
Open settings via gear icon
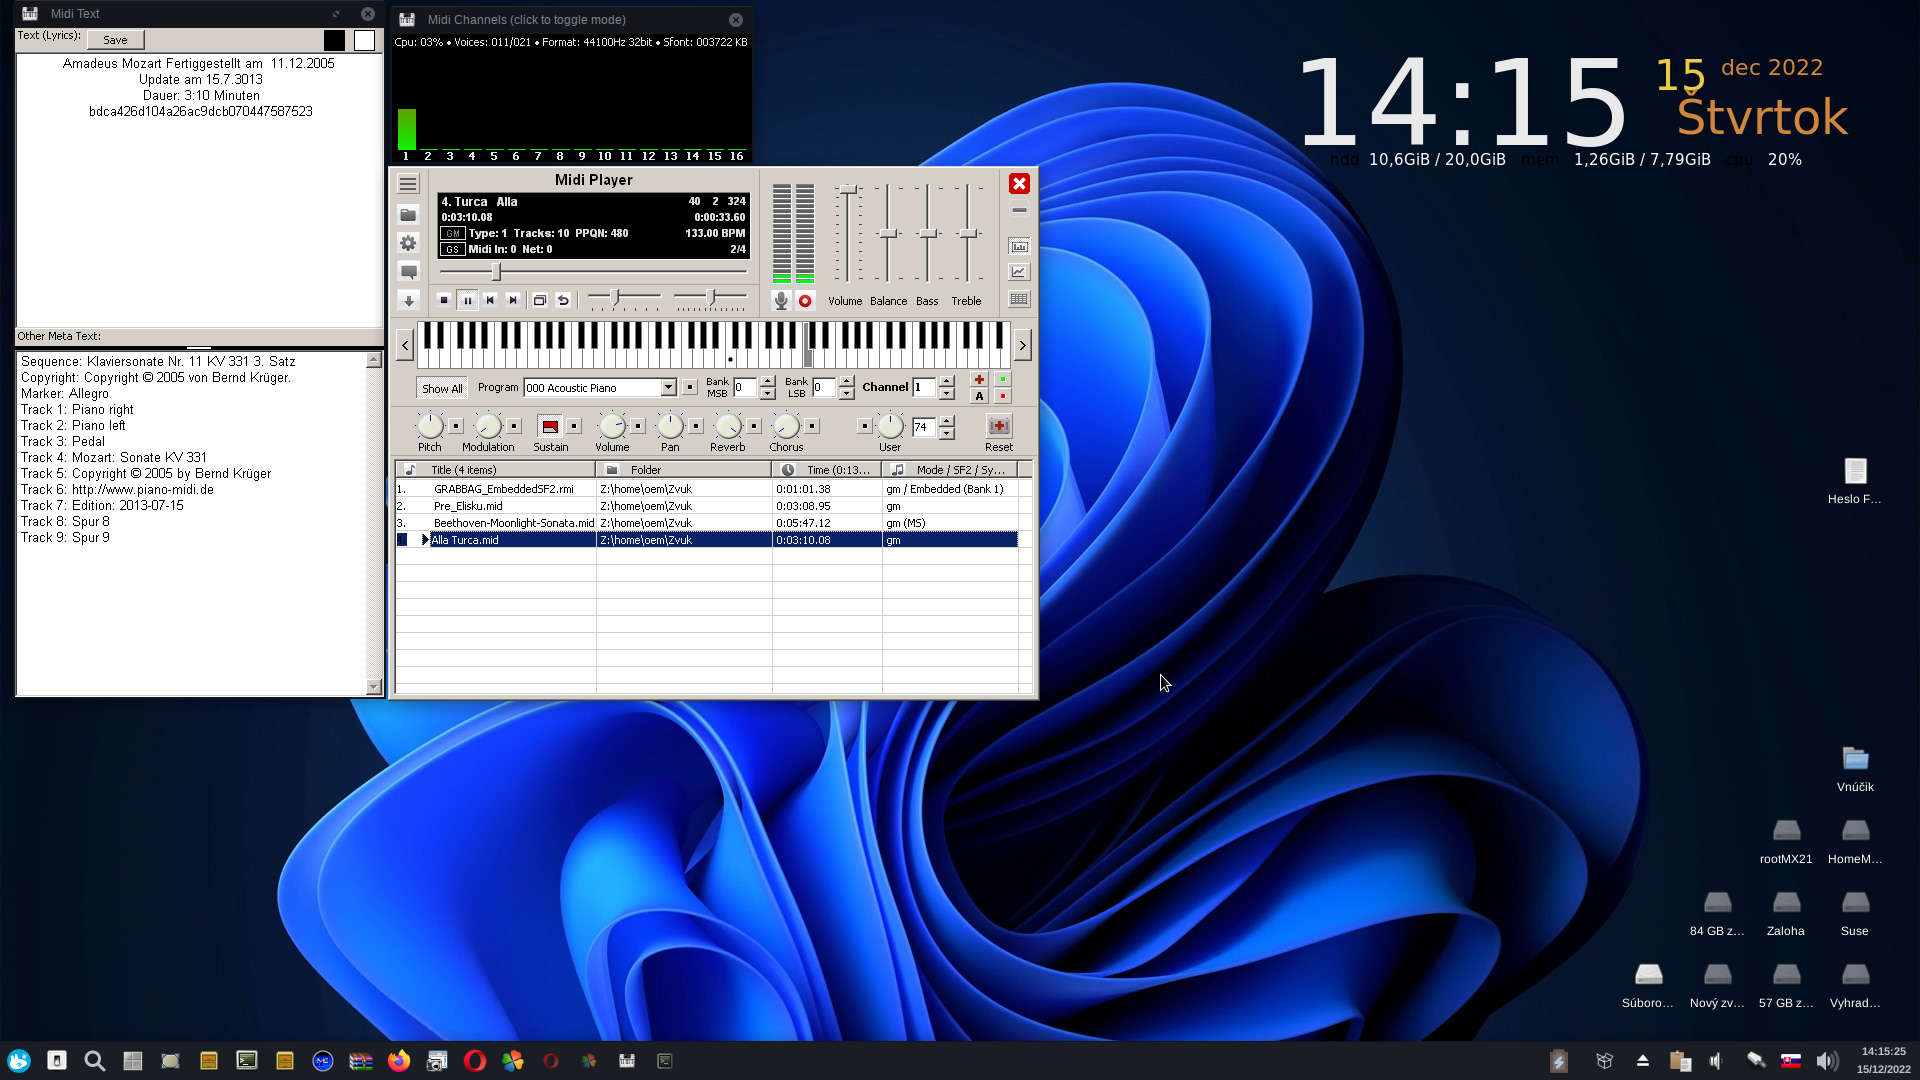click(x=408, y=243)
